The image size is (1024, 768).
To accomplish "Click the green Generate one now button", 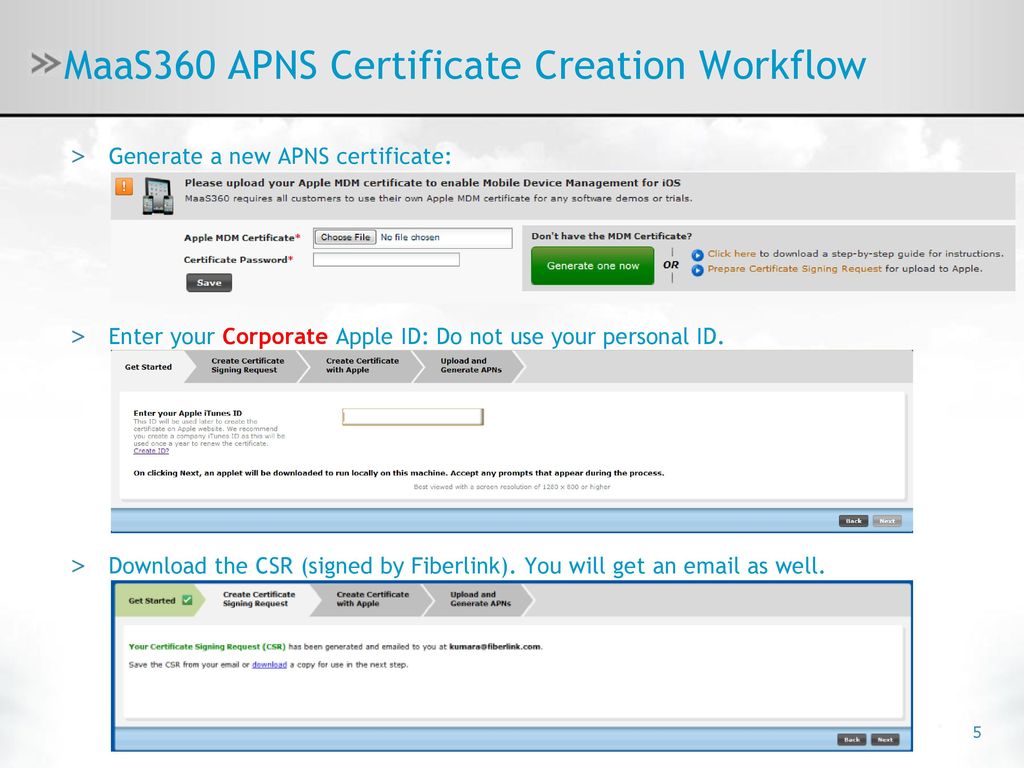I will [592, 266].
